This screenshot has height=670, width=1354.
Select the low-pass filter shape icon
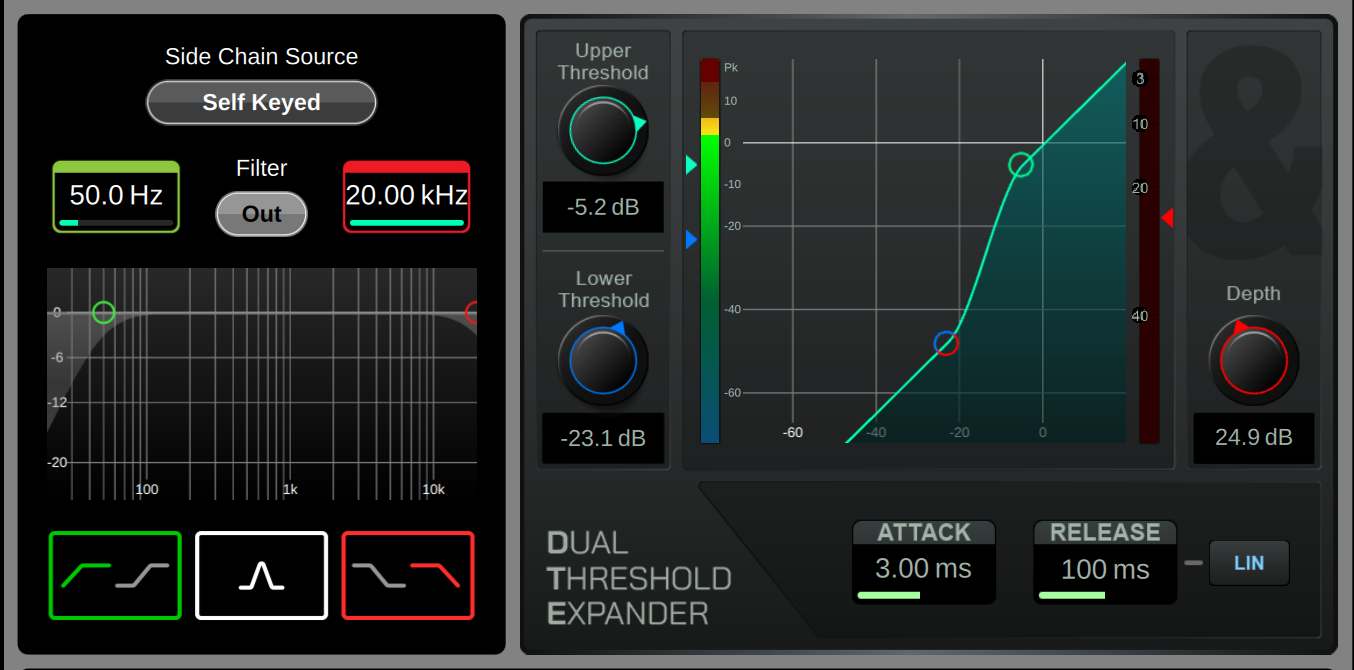pos(408,576)
